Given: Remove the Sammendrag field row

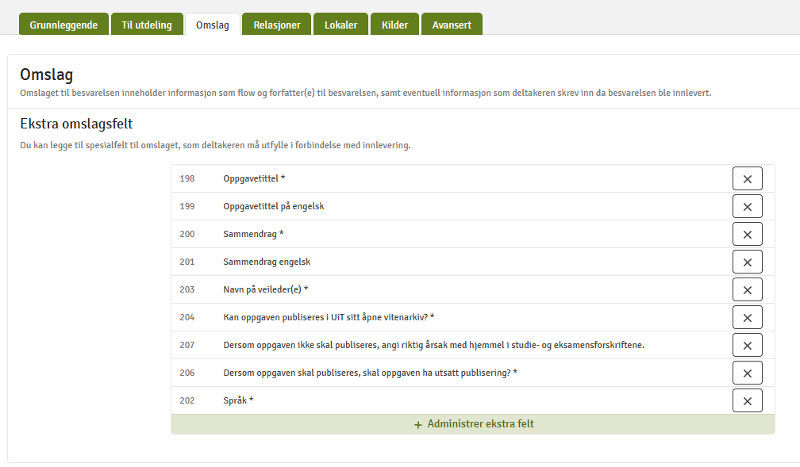Looking at the screenshot, I should pyautogui.click(x=747, y=234).
